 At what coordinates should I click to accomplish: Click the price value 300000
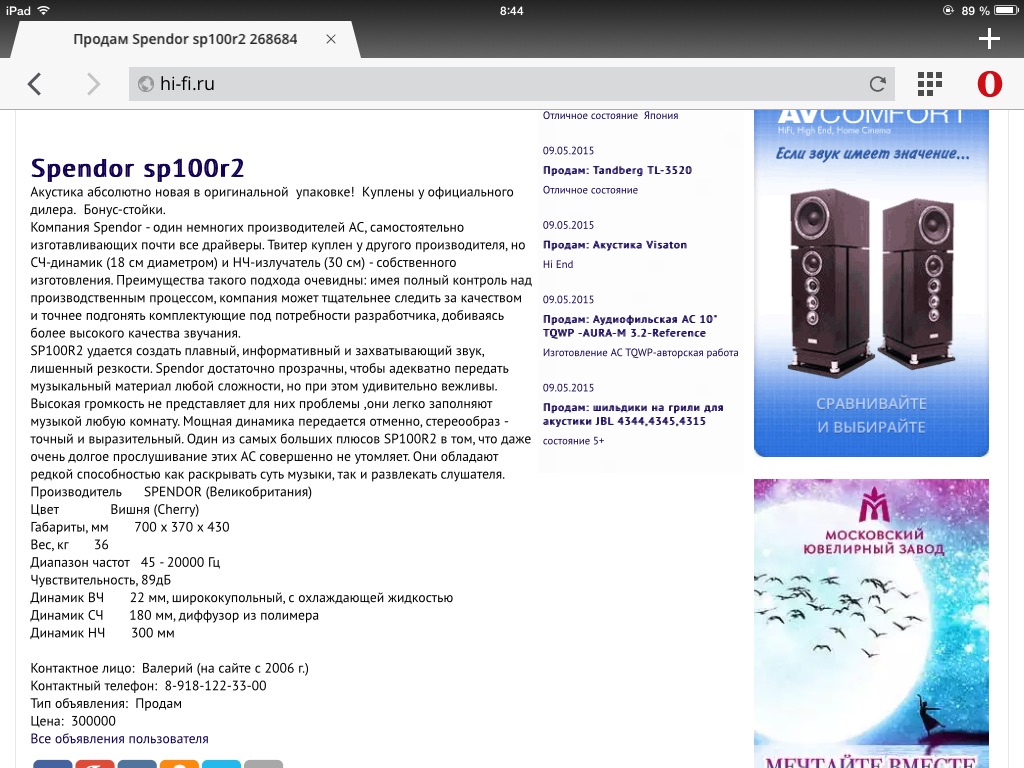click(93, 721)
